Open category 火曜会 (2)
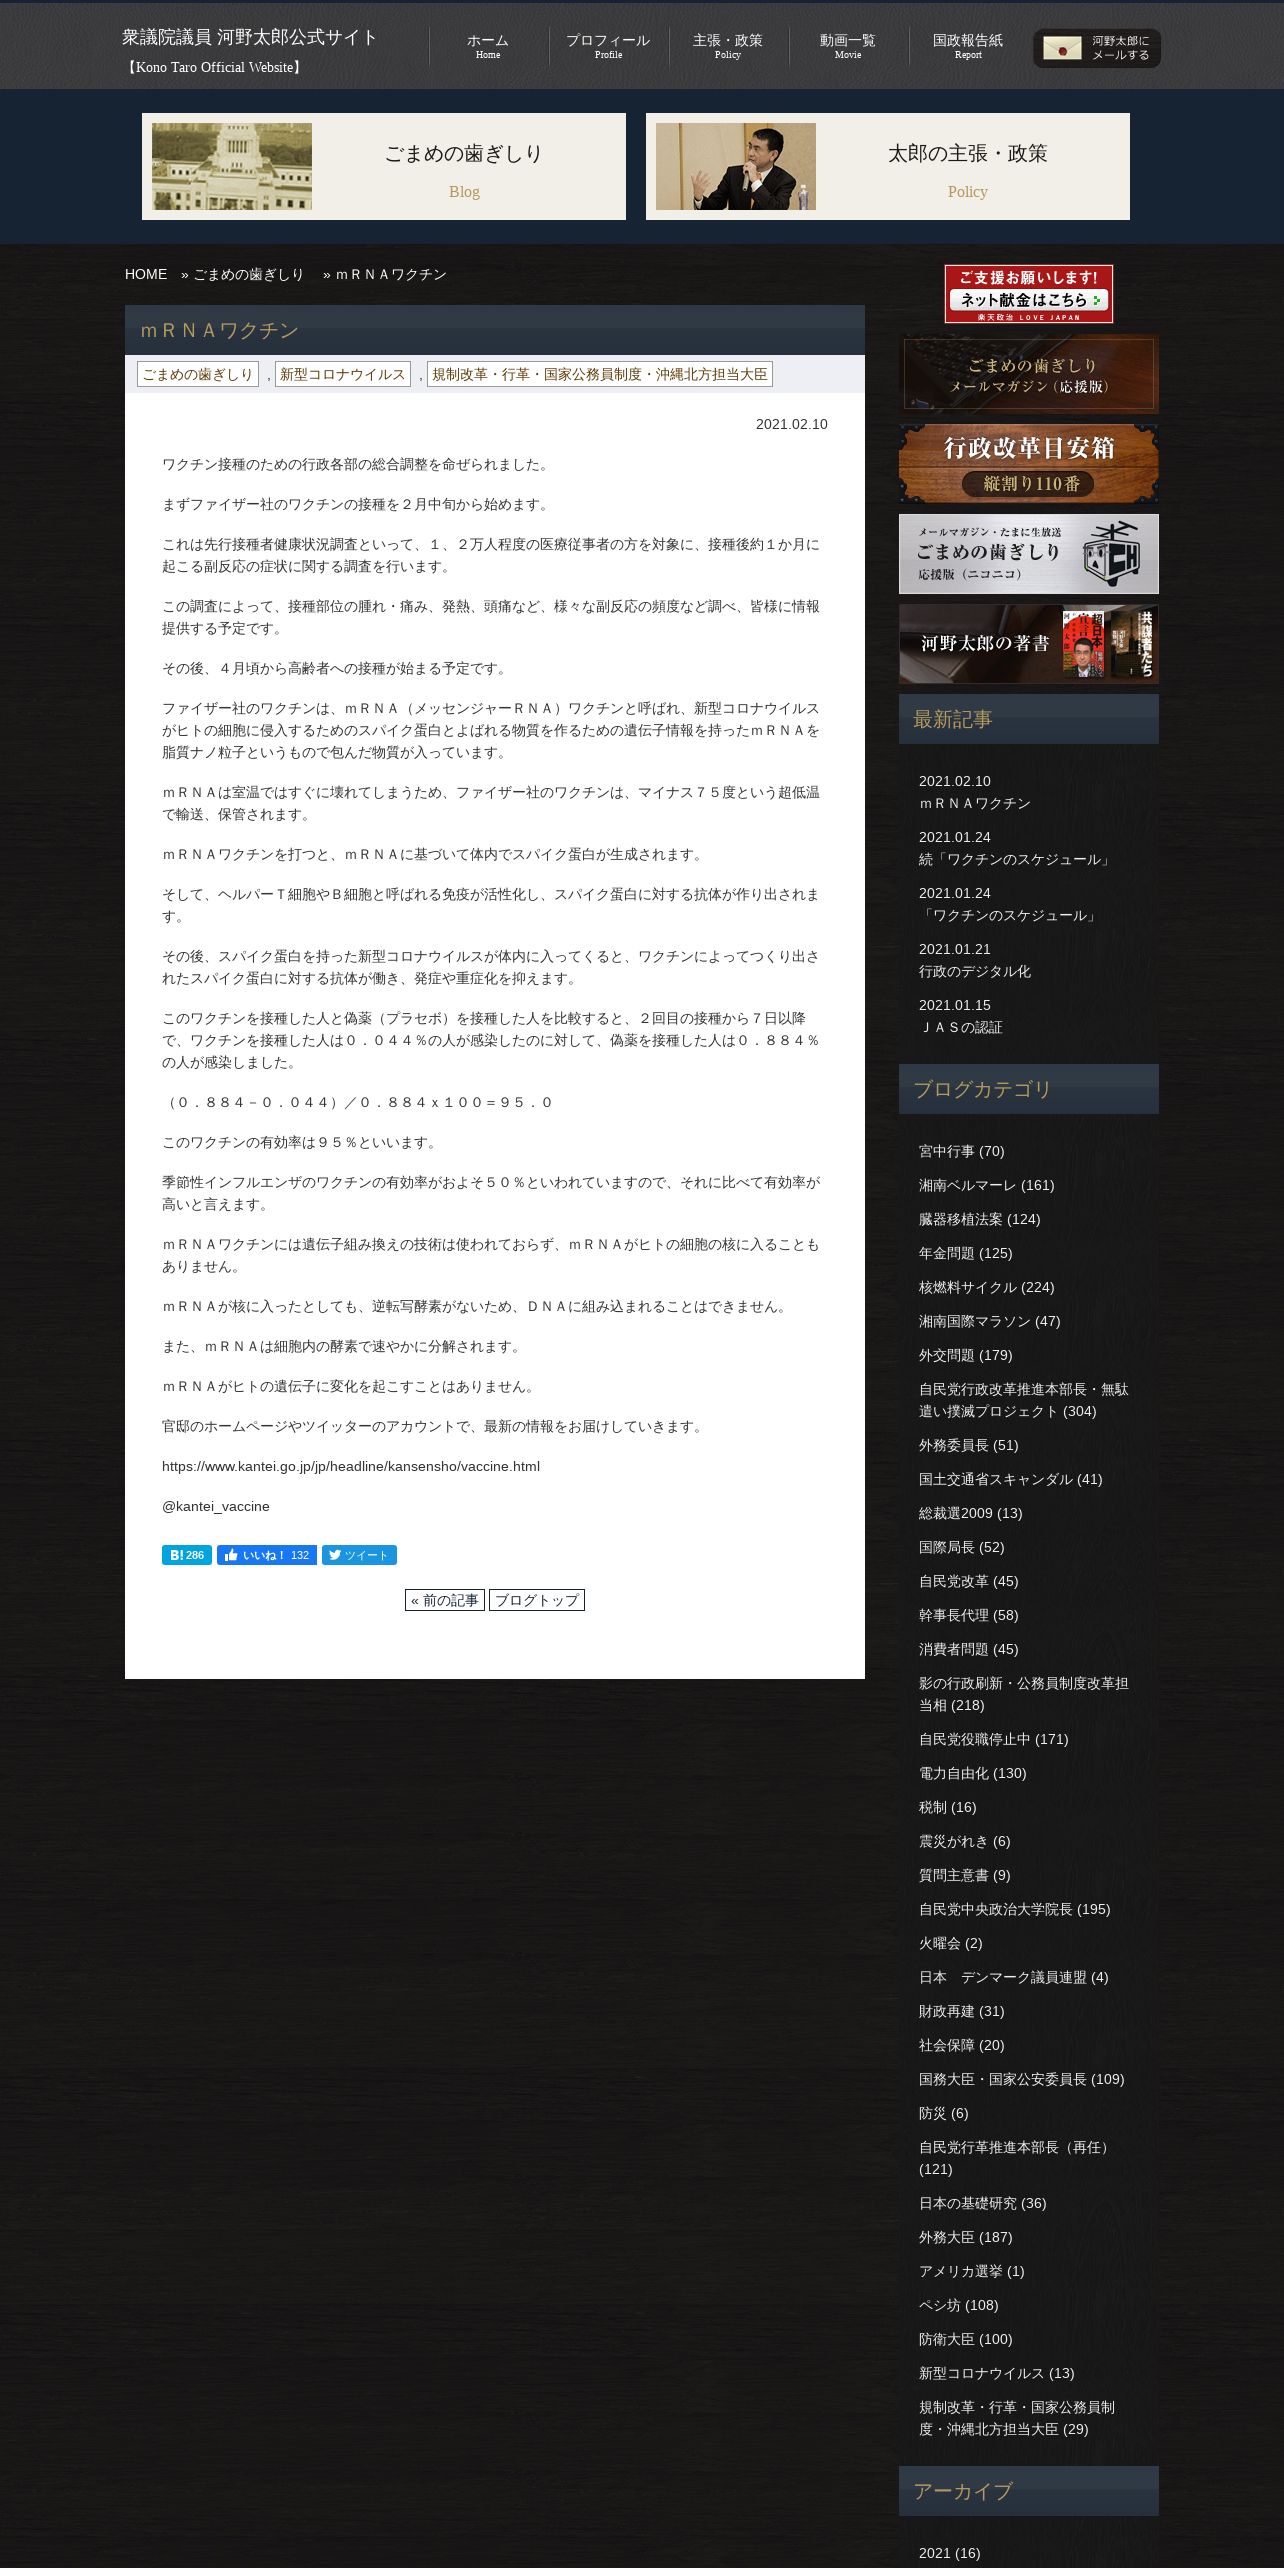 coord(951,1943)
